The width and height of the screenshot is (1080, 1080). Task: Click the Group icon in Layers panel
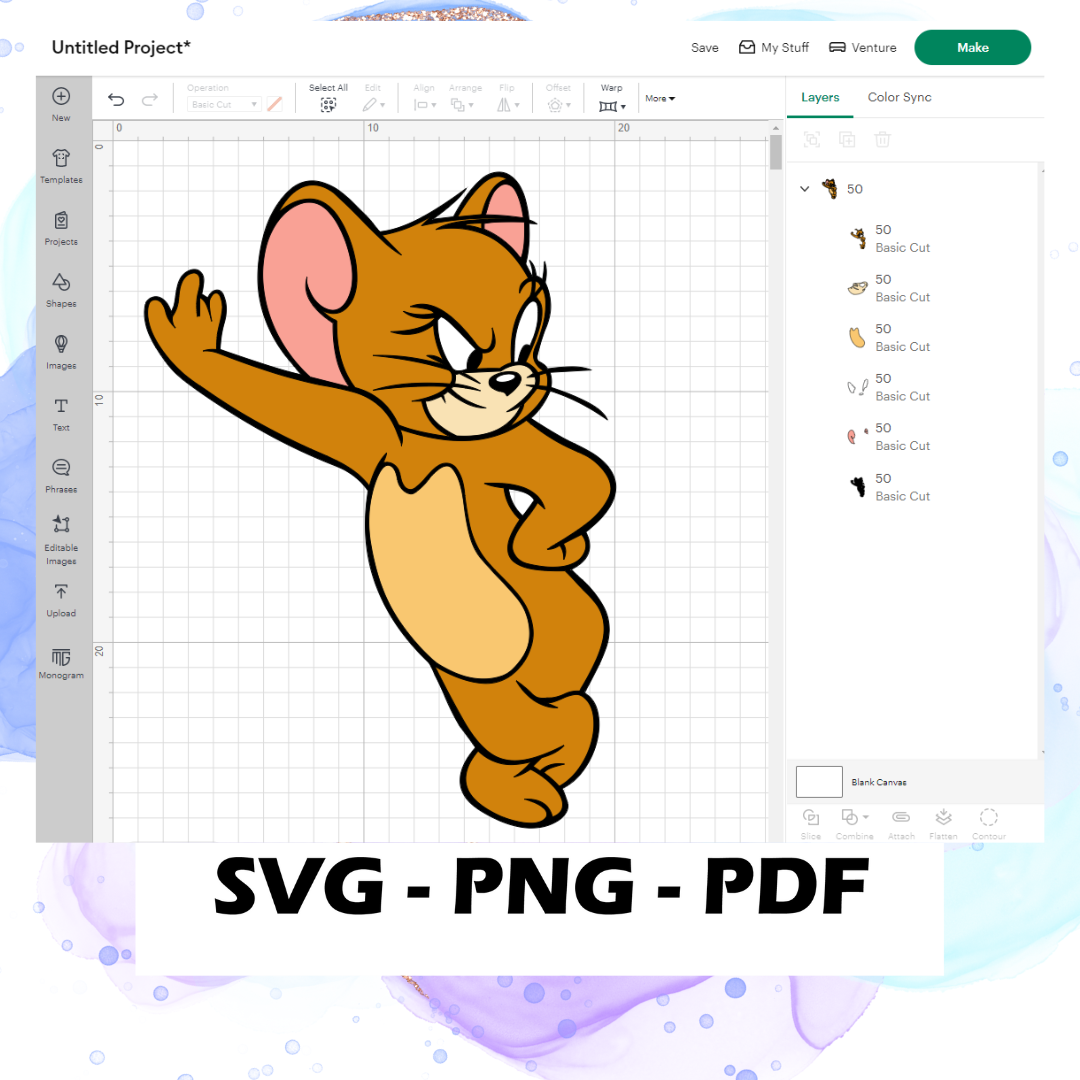(811, 140)
